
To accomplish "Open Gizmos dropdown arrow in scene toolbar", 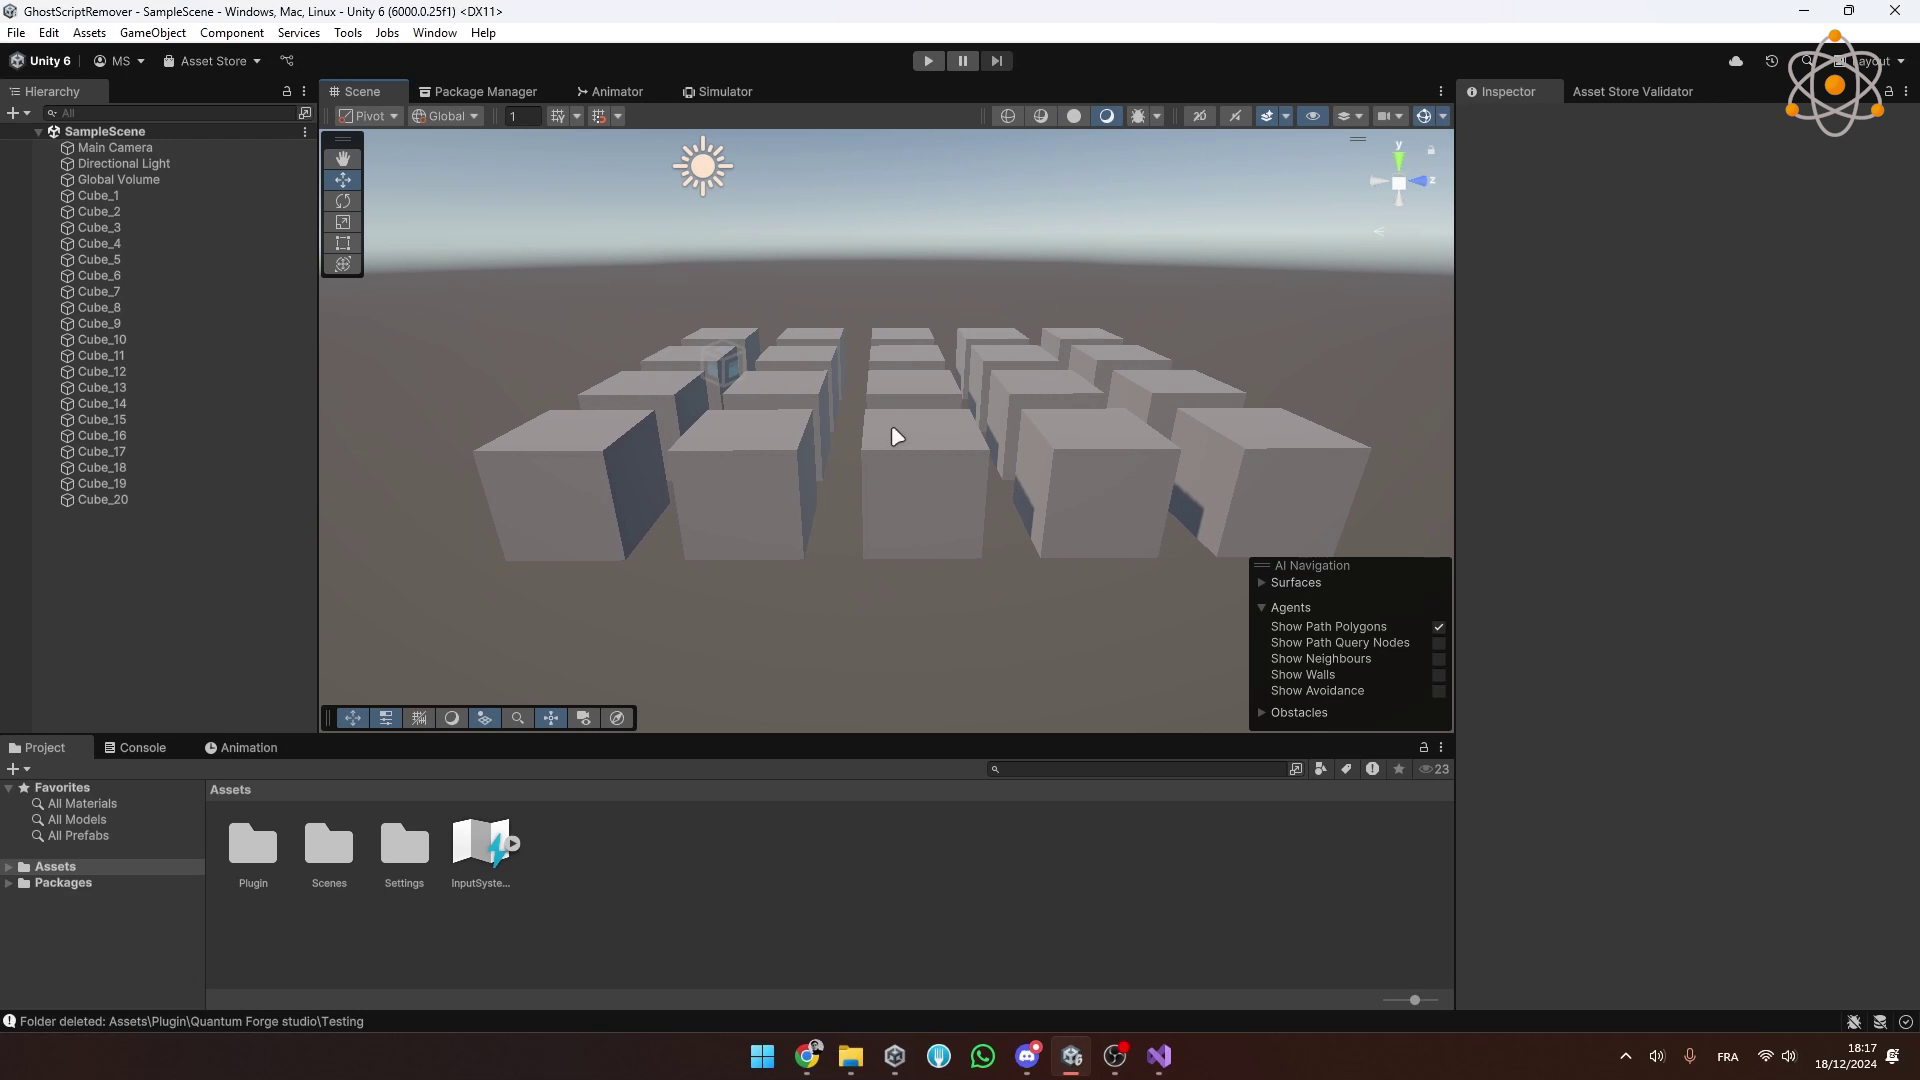I will 1443,116.
